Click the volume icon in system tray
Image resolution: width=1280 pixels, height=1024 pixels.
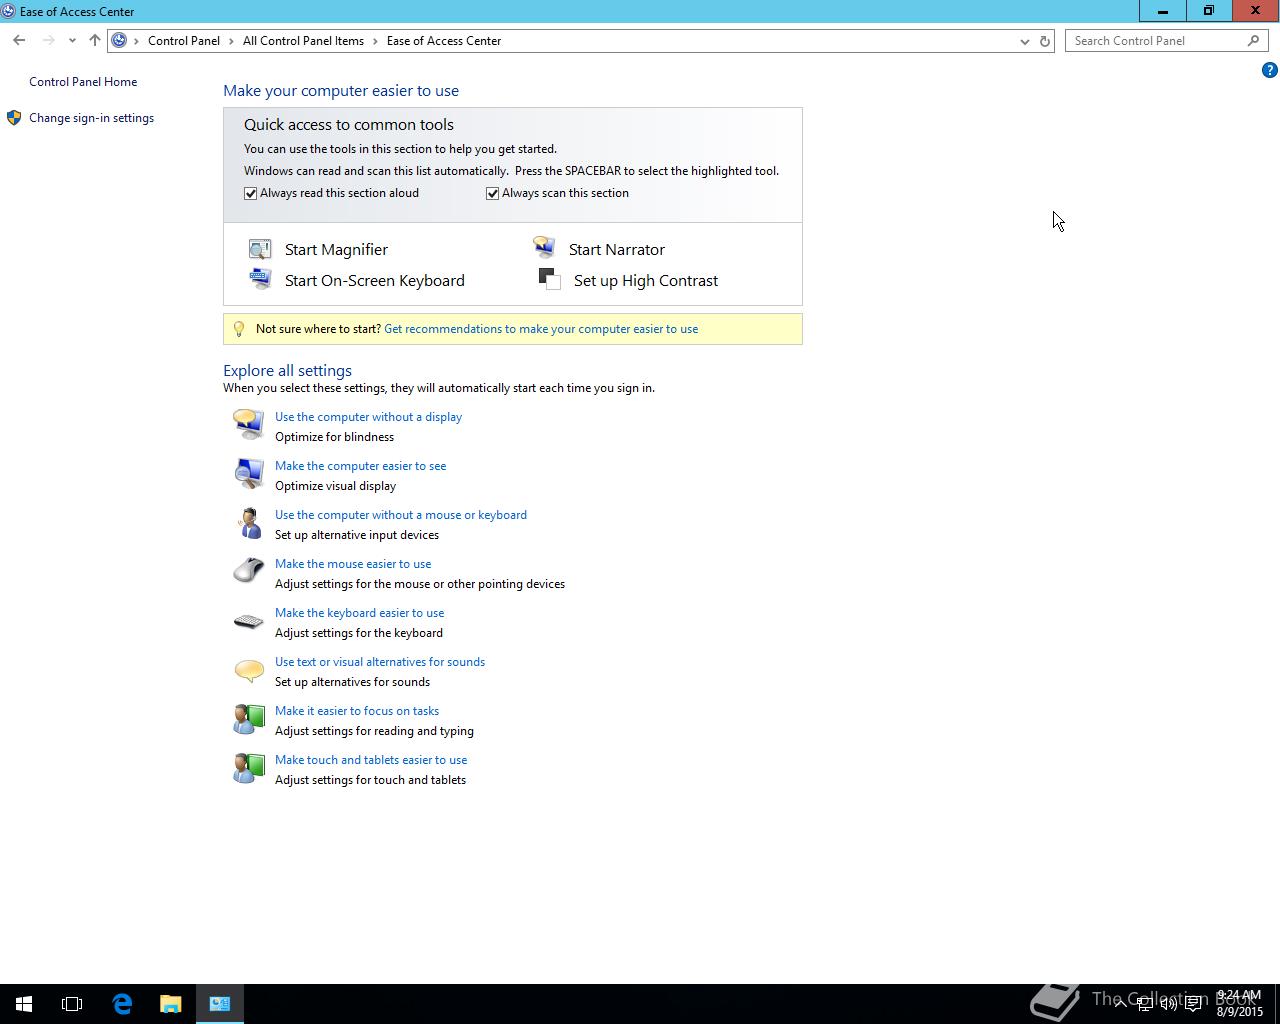tap(1168, 1003)
